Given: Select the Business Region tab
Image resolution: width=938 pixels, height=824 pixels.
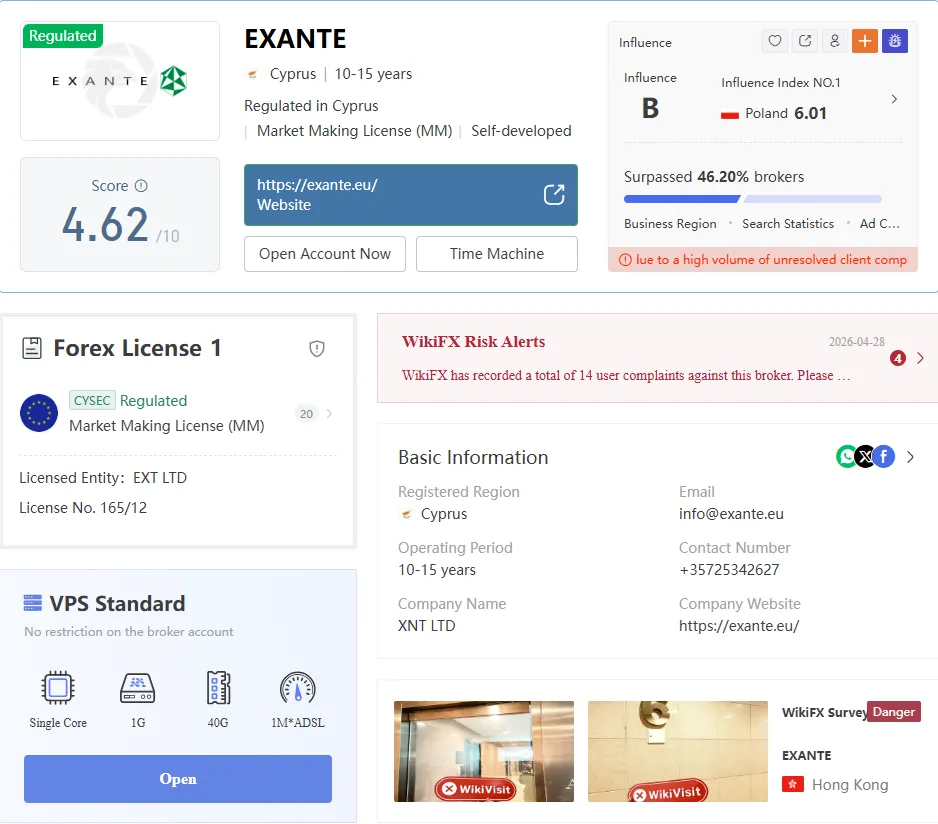Looking at the screenshot, I should [x=670, y=223].
